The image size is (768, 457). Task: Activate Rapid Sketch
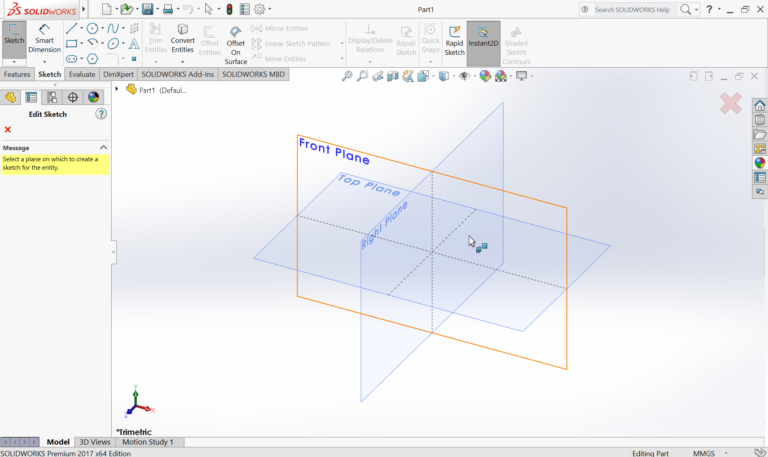coord(455,40)
